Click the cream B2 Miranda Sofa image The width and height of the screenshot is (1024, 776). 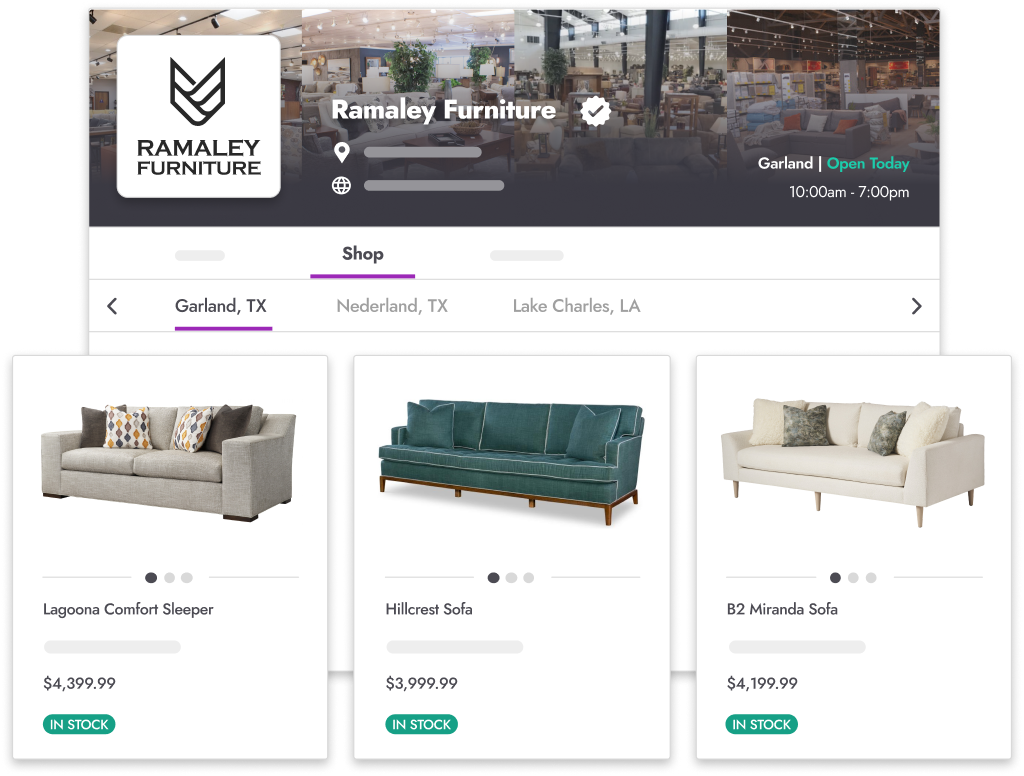852,462
